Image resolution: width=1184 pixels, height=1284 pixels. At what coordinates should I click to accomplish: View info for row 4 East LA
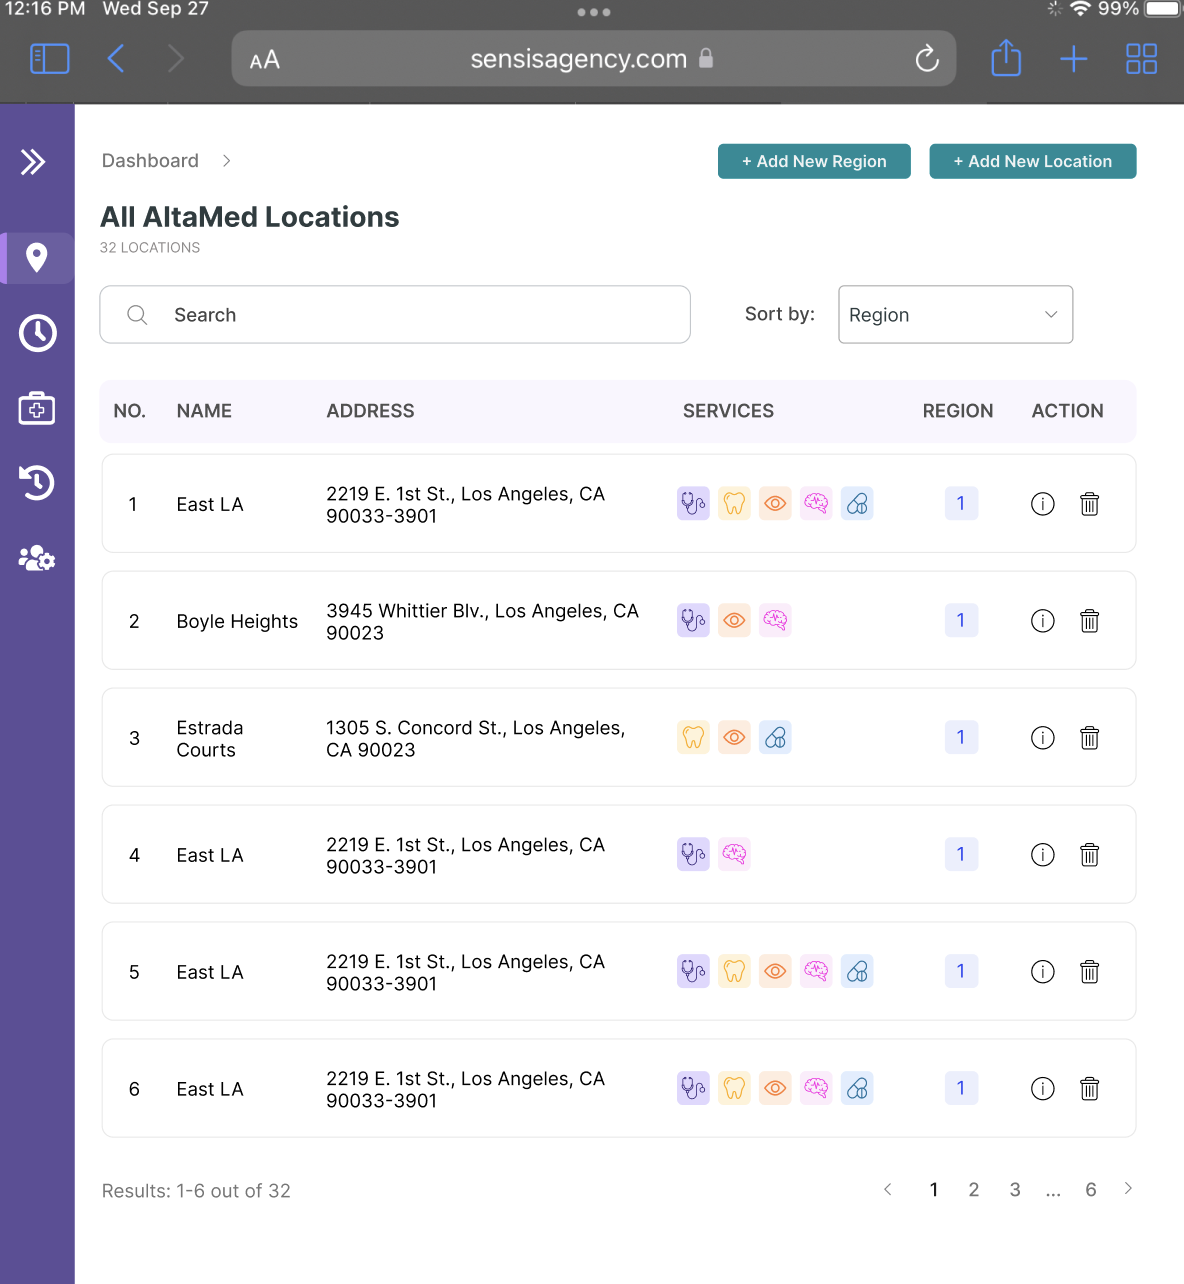coord(1043,855)
